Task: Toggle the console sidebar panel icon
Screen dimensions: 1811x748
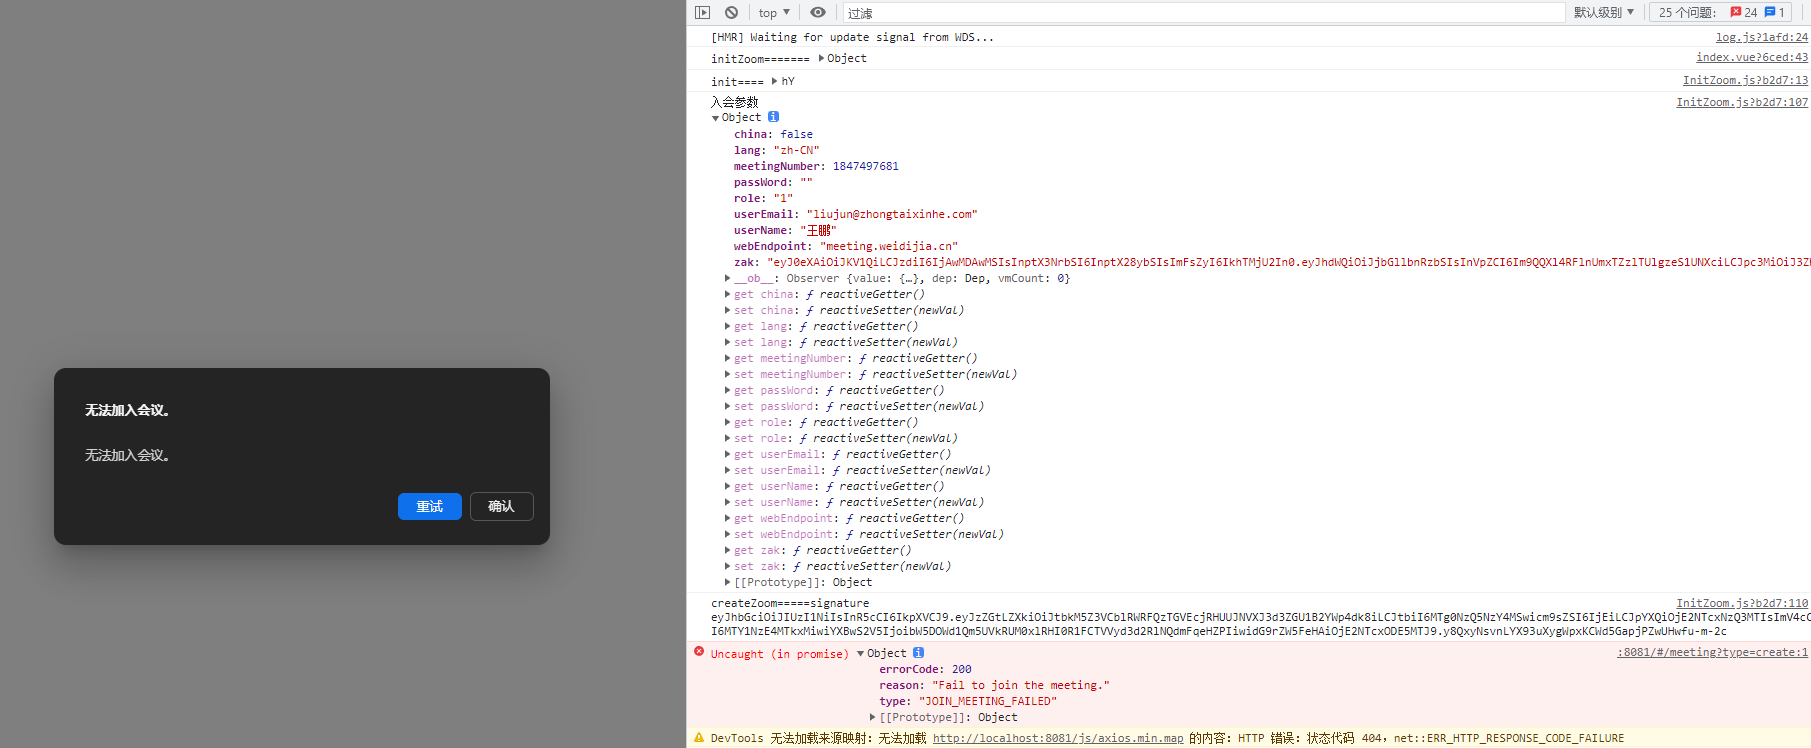Action: (x=703, y=13)
